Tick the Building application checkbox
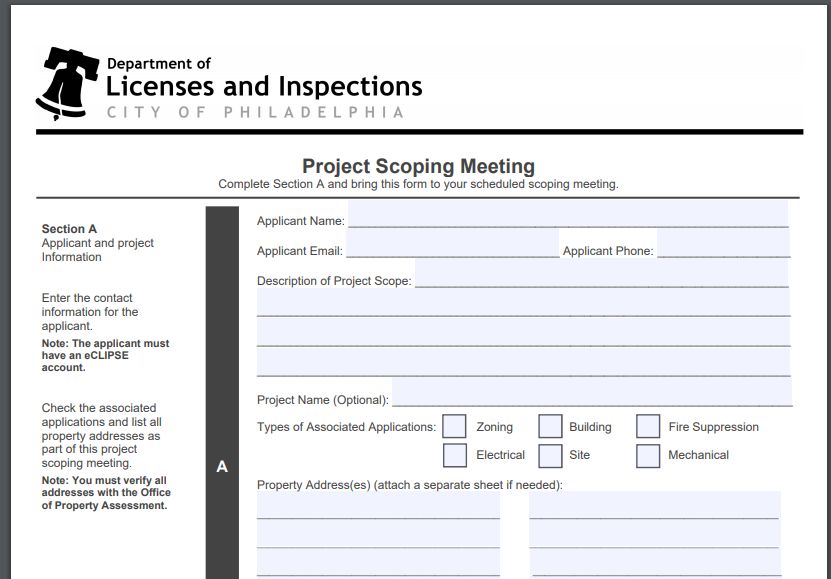 [x=550, y=426]
